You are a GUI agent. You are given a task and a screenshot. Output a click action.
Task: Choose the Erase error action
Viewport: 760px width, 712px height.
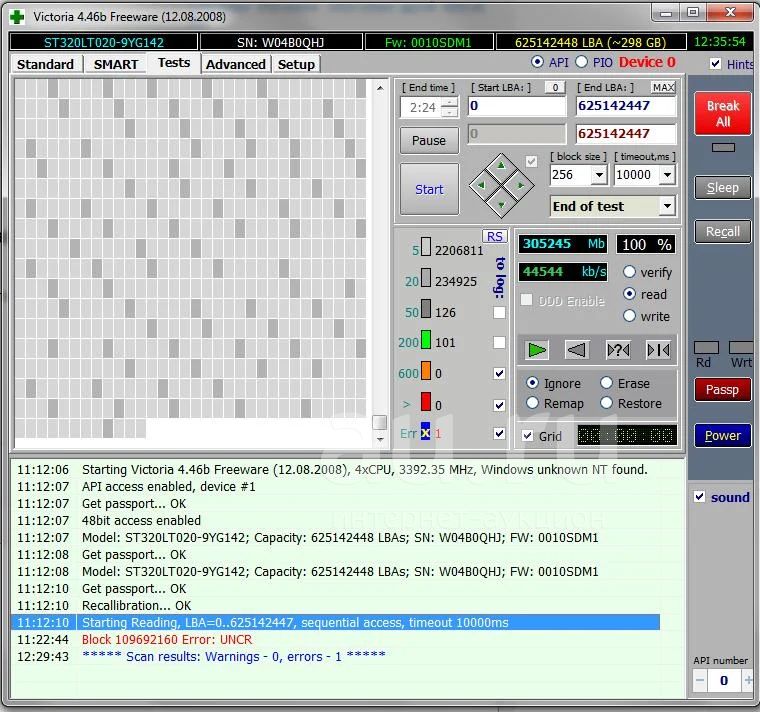click(x=606, y=383)
